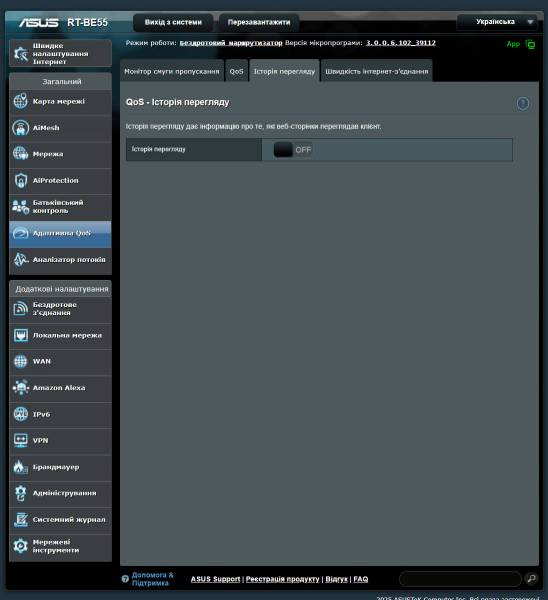This screenshot has height=600, width=548.
Task: Click the help question mark icon in footer
Action: [125, 579]
